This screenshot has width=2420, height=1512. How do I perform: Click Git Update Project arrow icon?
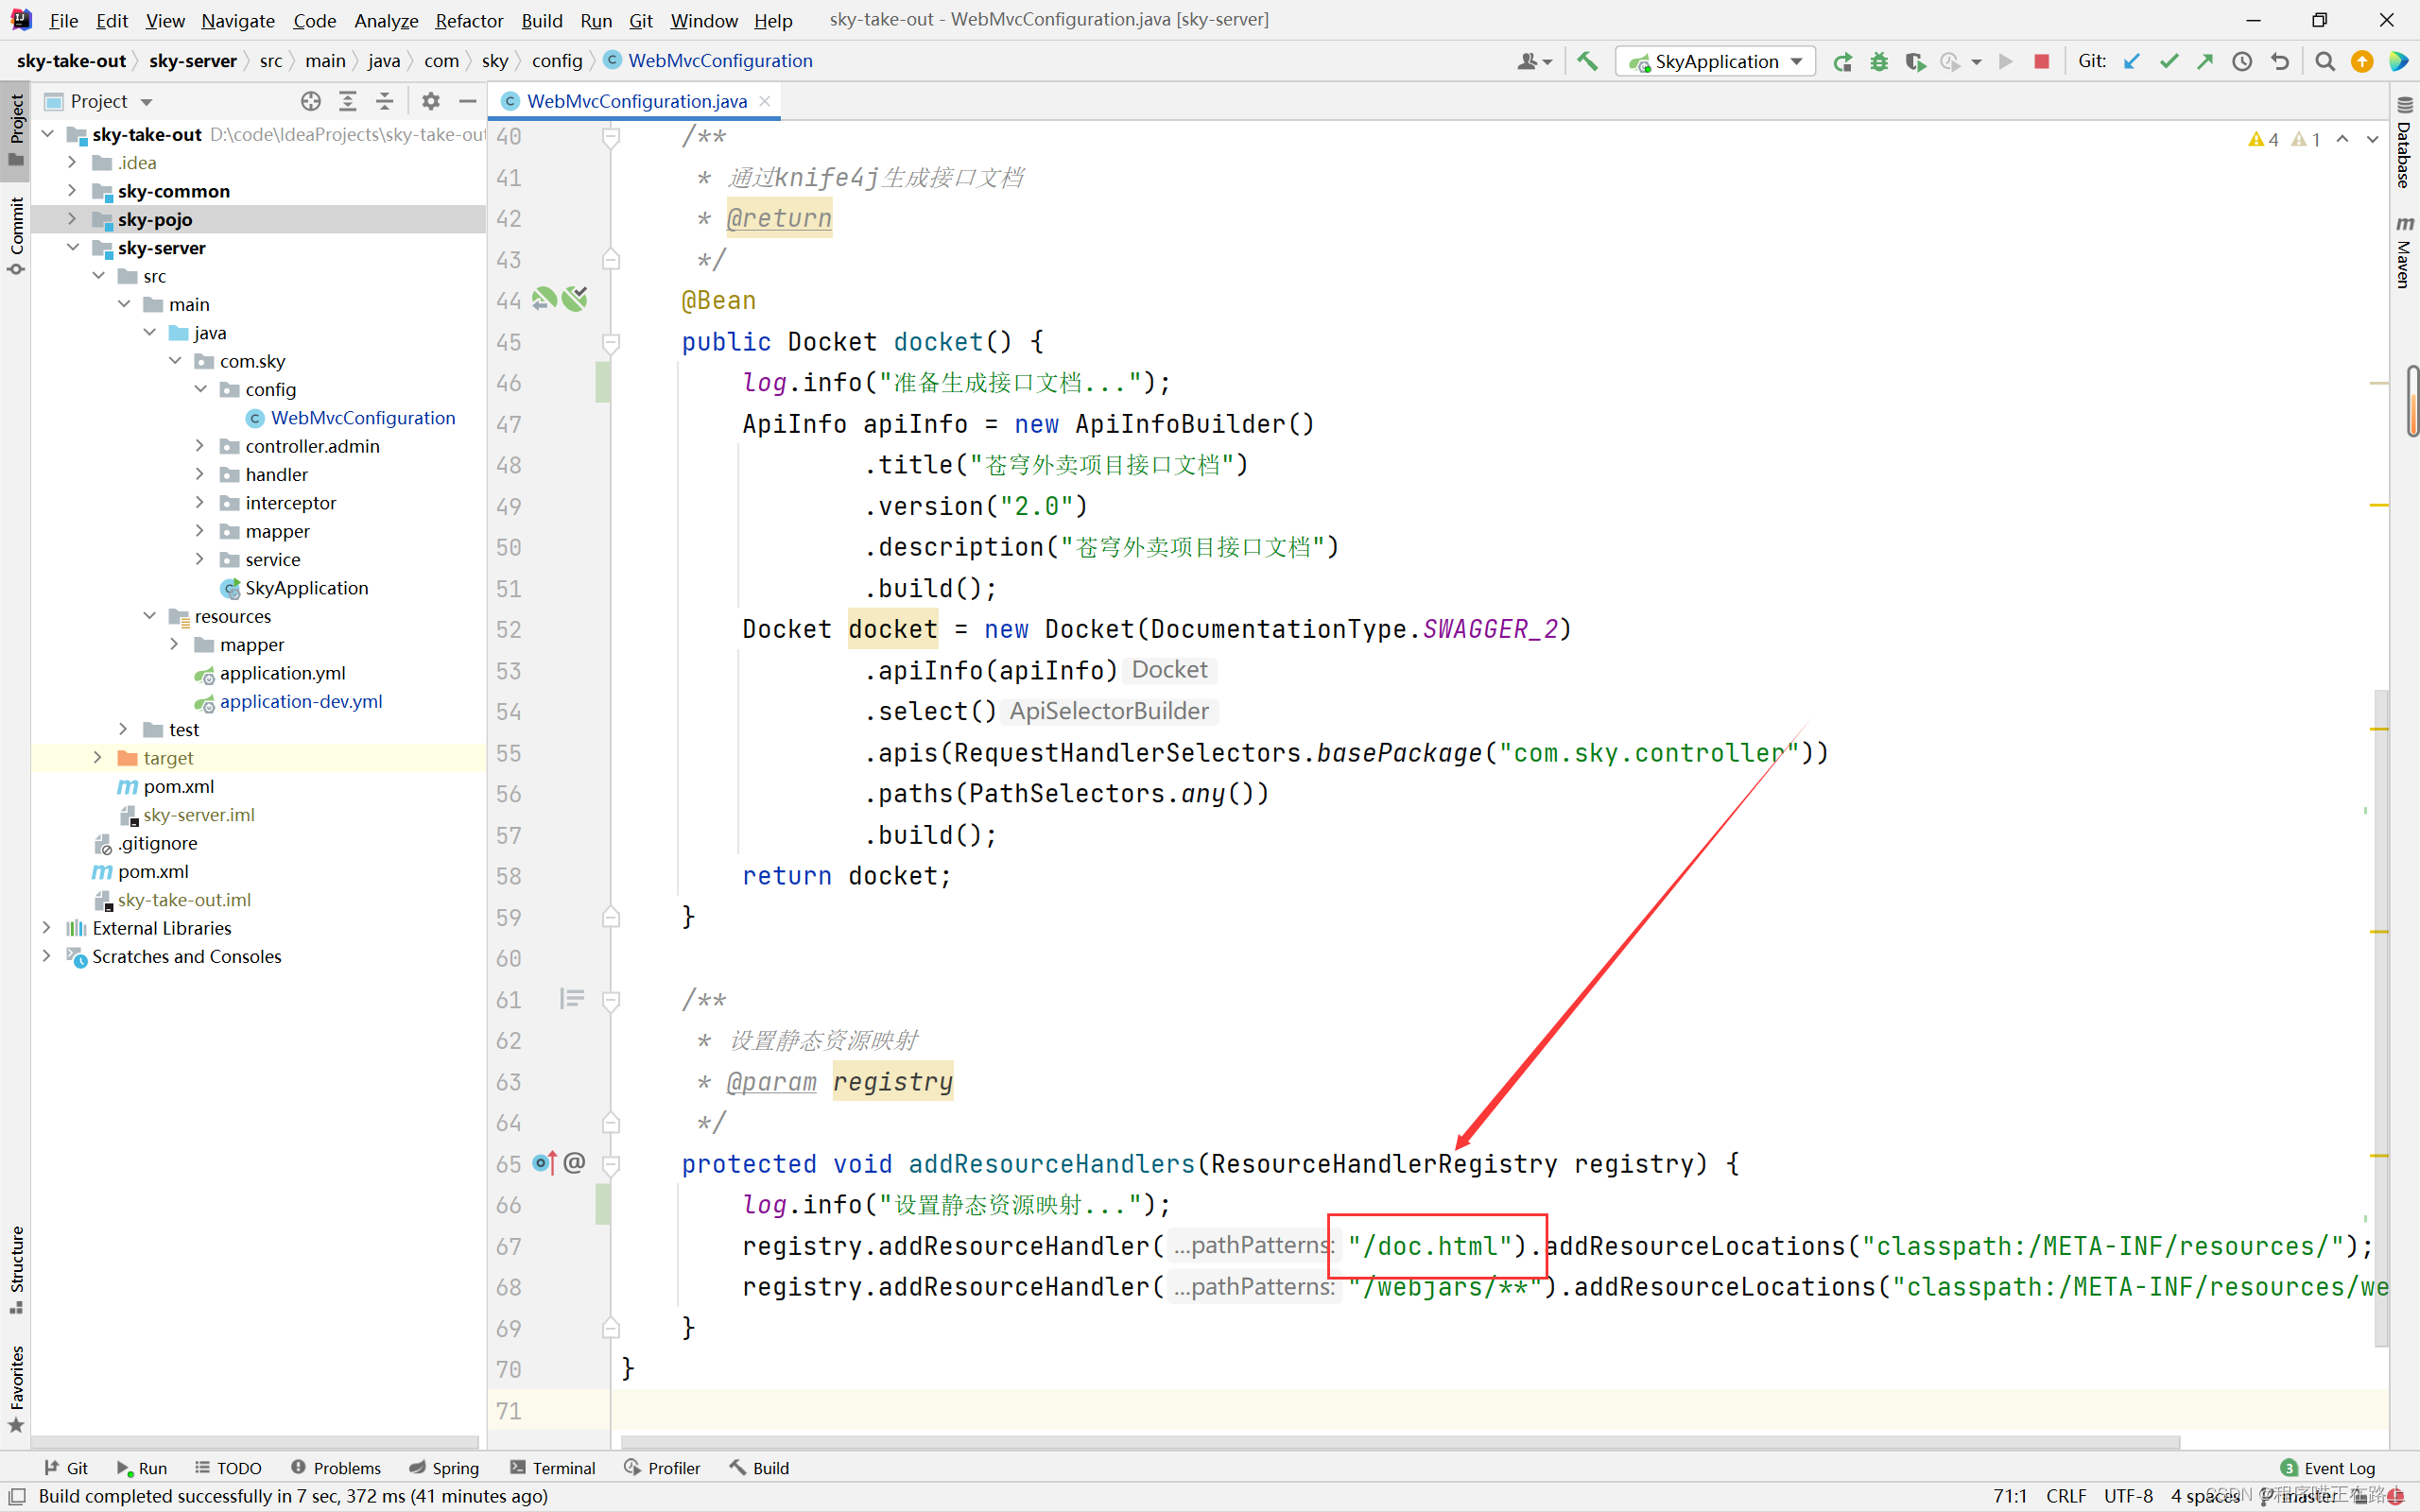tap(2131, 61)
